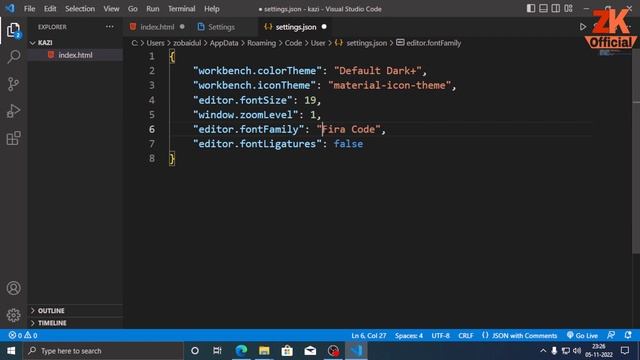Open the Explorer view in activity bar
640x360 pixels.
coord(13,30)
